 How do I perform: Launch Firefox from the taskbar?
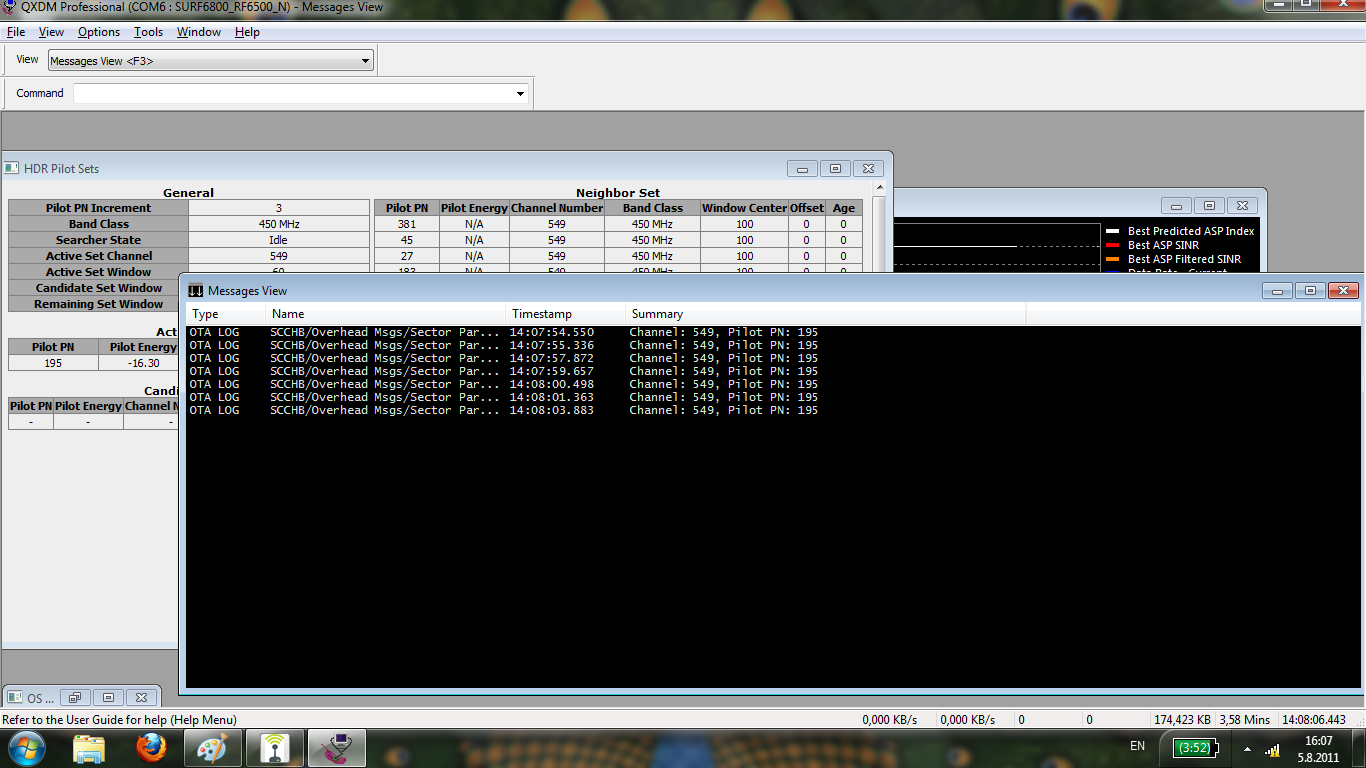pos(151,748)
